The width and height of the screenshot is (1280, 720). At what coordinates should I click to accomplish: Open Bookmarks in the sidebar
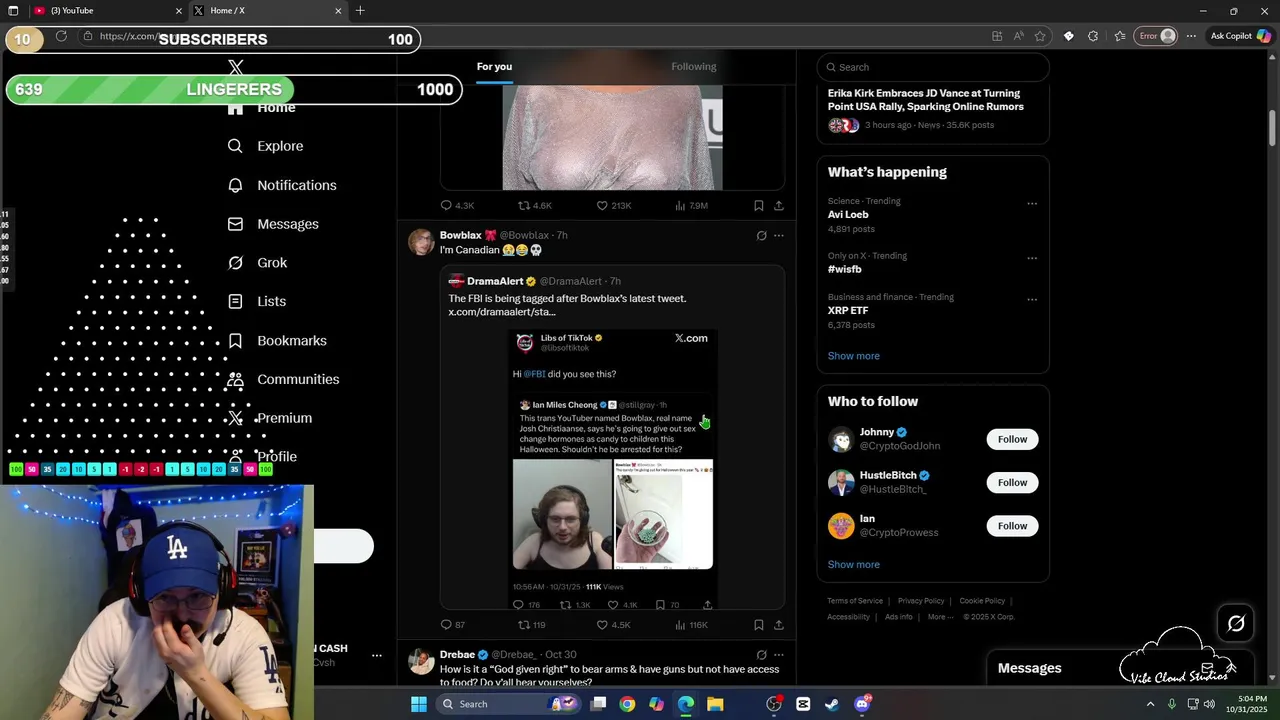pyautogui.click(x=276, y=341)
